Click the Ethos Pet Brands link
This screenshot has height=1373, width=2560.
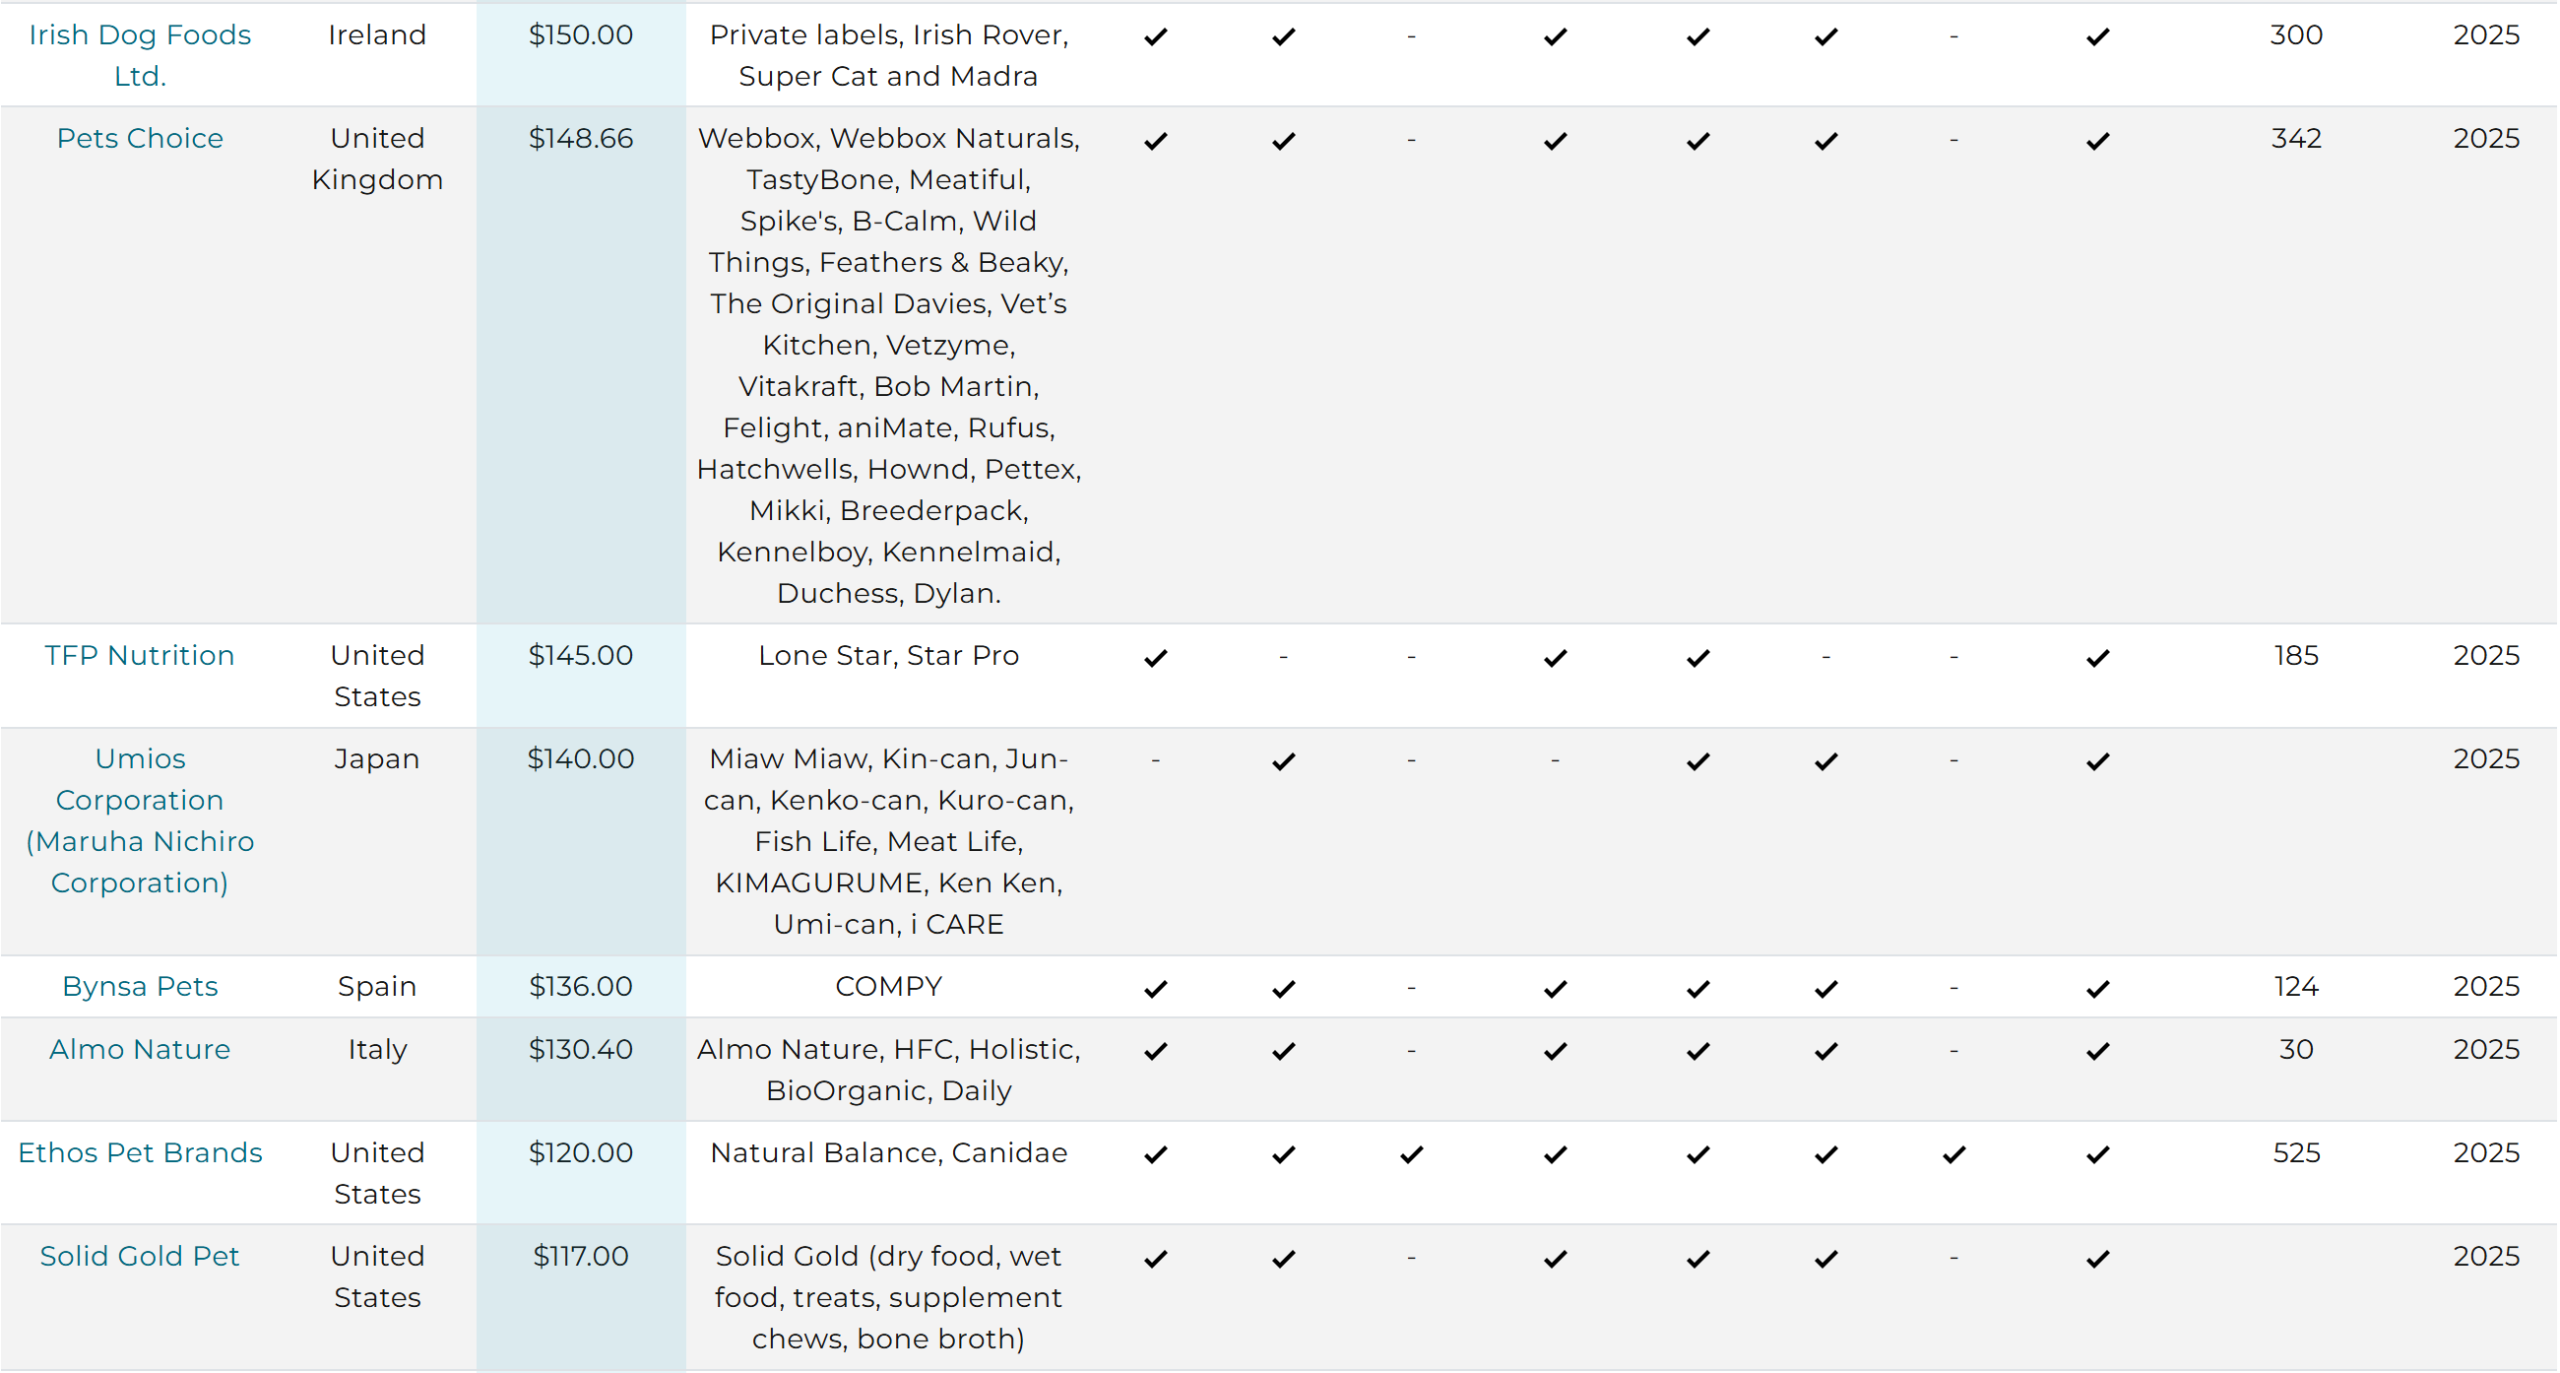(x=140, y=1152)
